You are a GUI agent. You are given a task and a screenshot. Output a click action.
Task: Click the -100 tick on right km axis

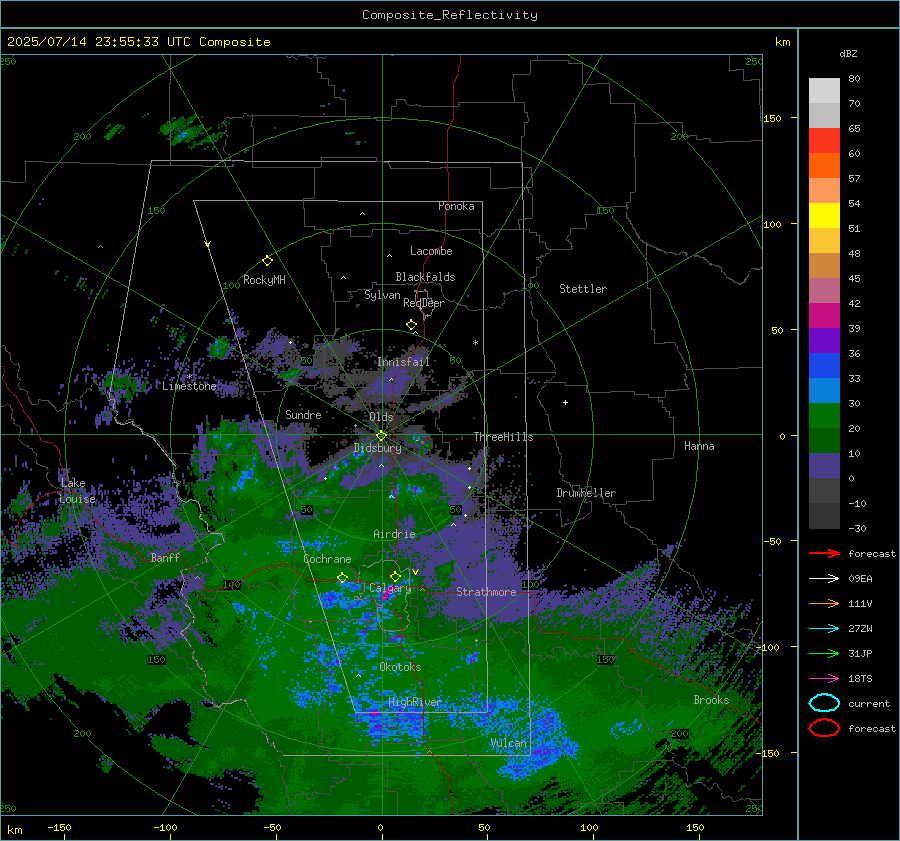click(769, 647)
